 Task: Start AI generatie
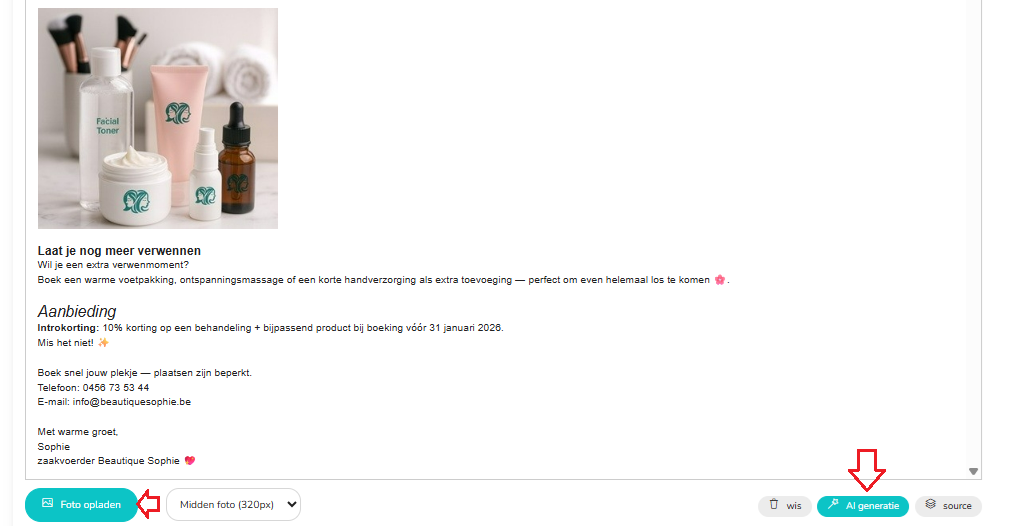click(862, 506)
